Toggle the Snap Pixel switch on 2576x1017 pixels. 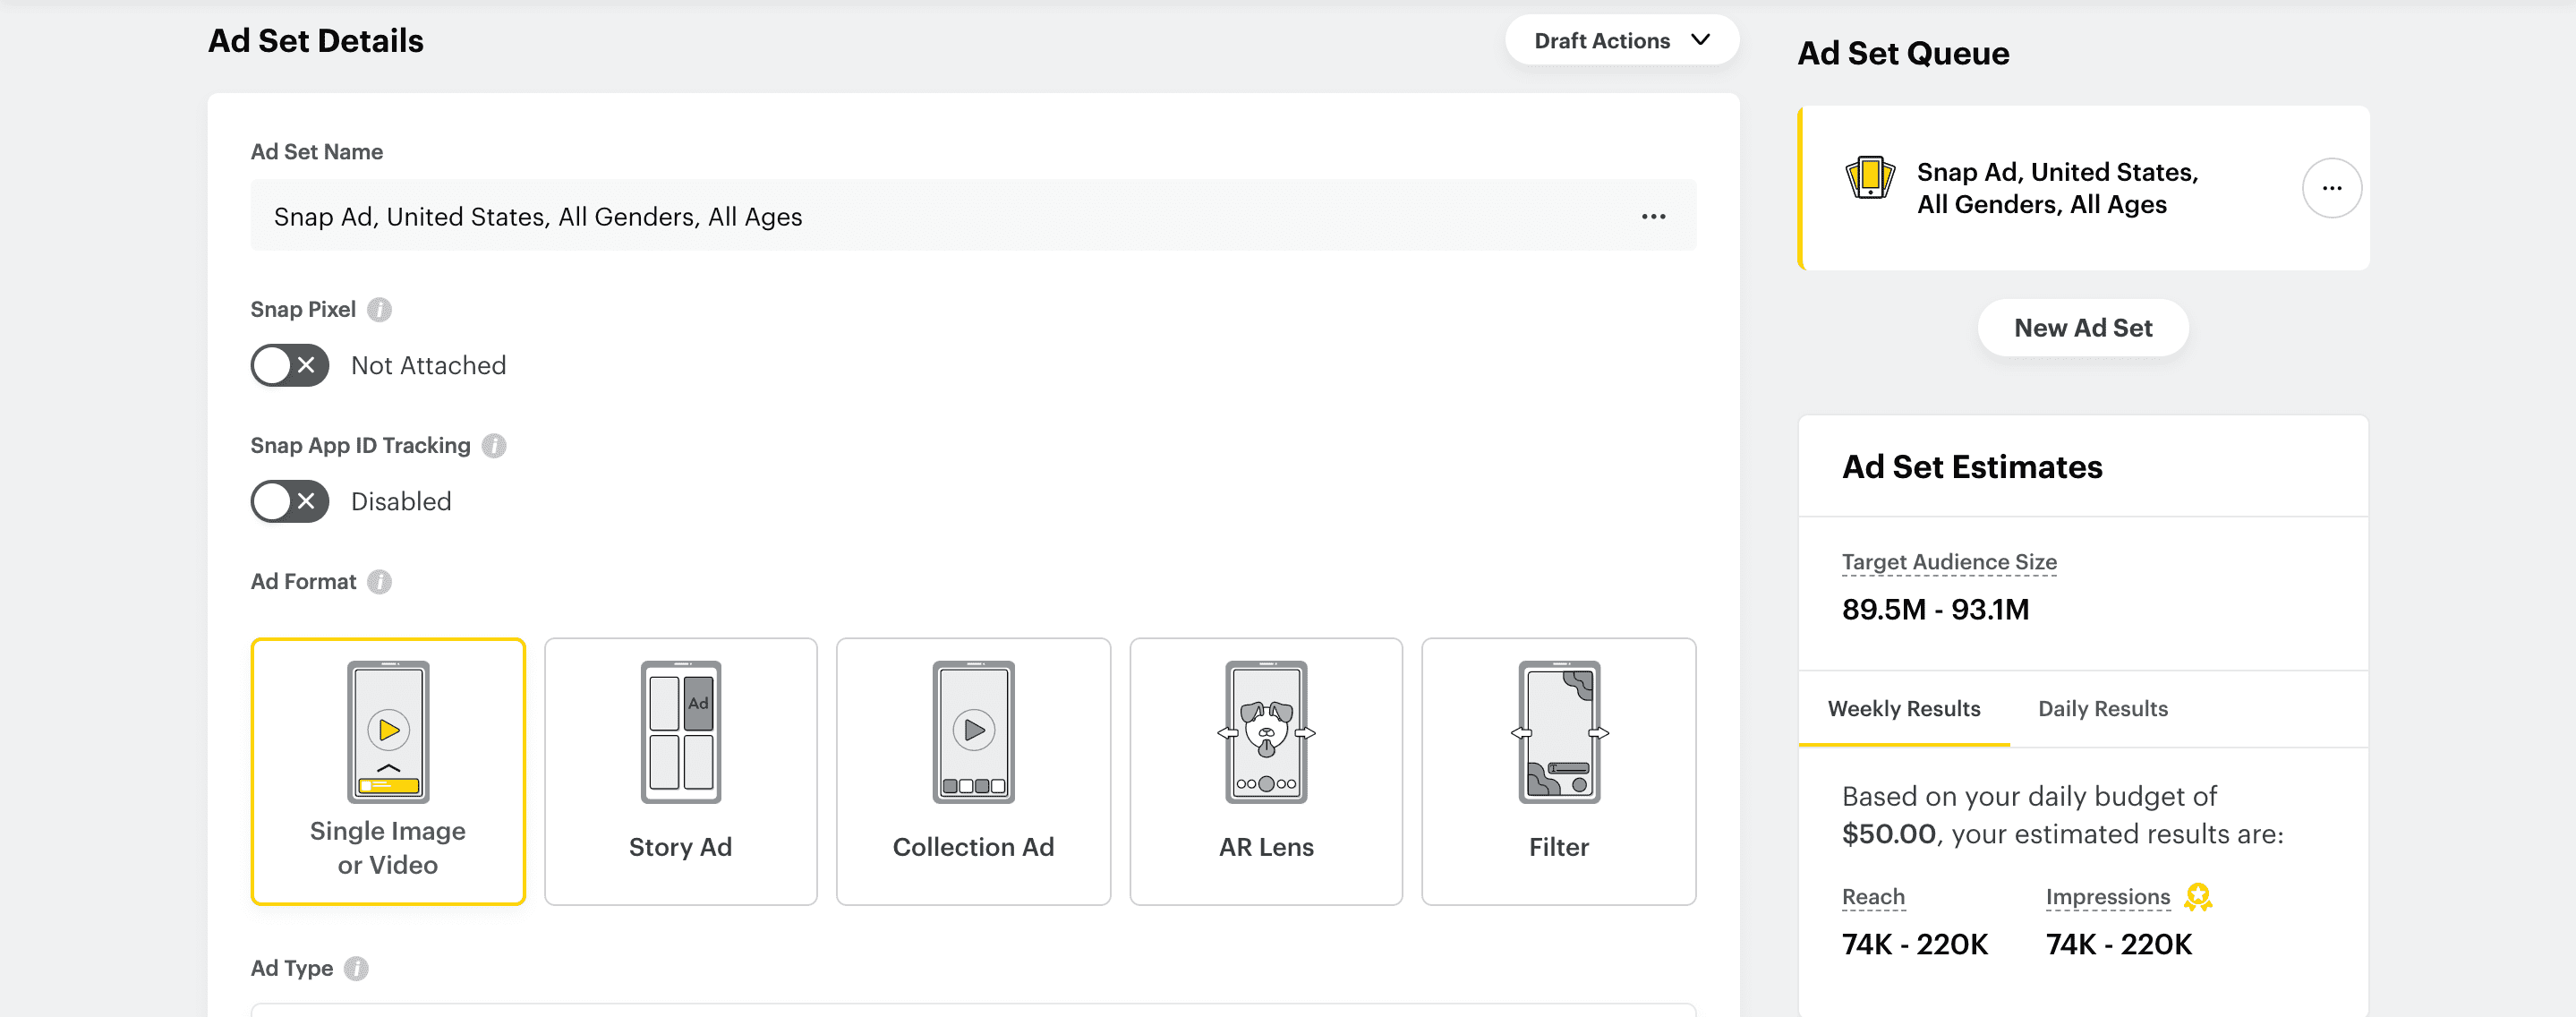[289, 366]
